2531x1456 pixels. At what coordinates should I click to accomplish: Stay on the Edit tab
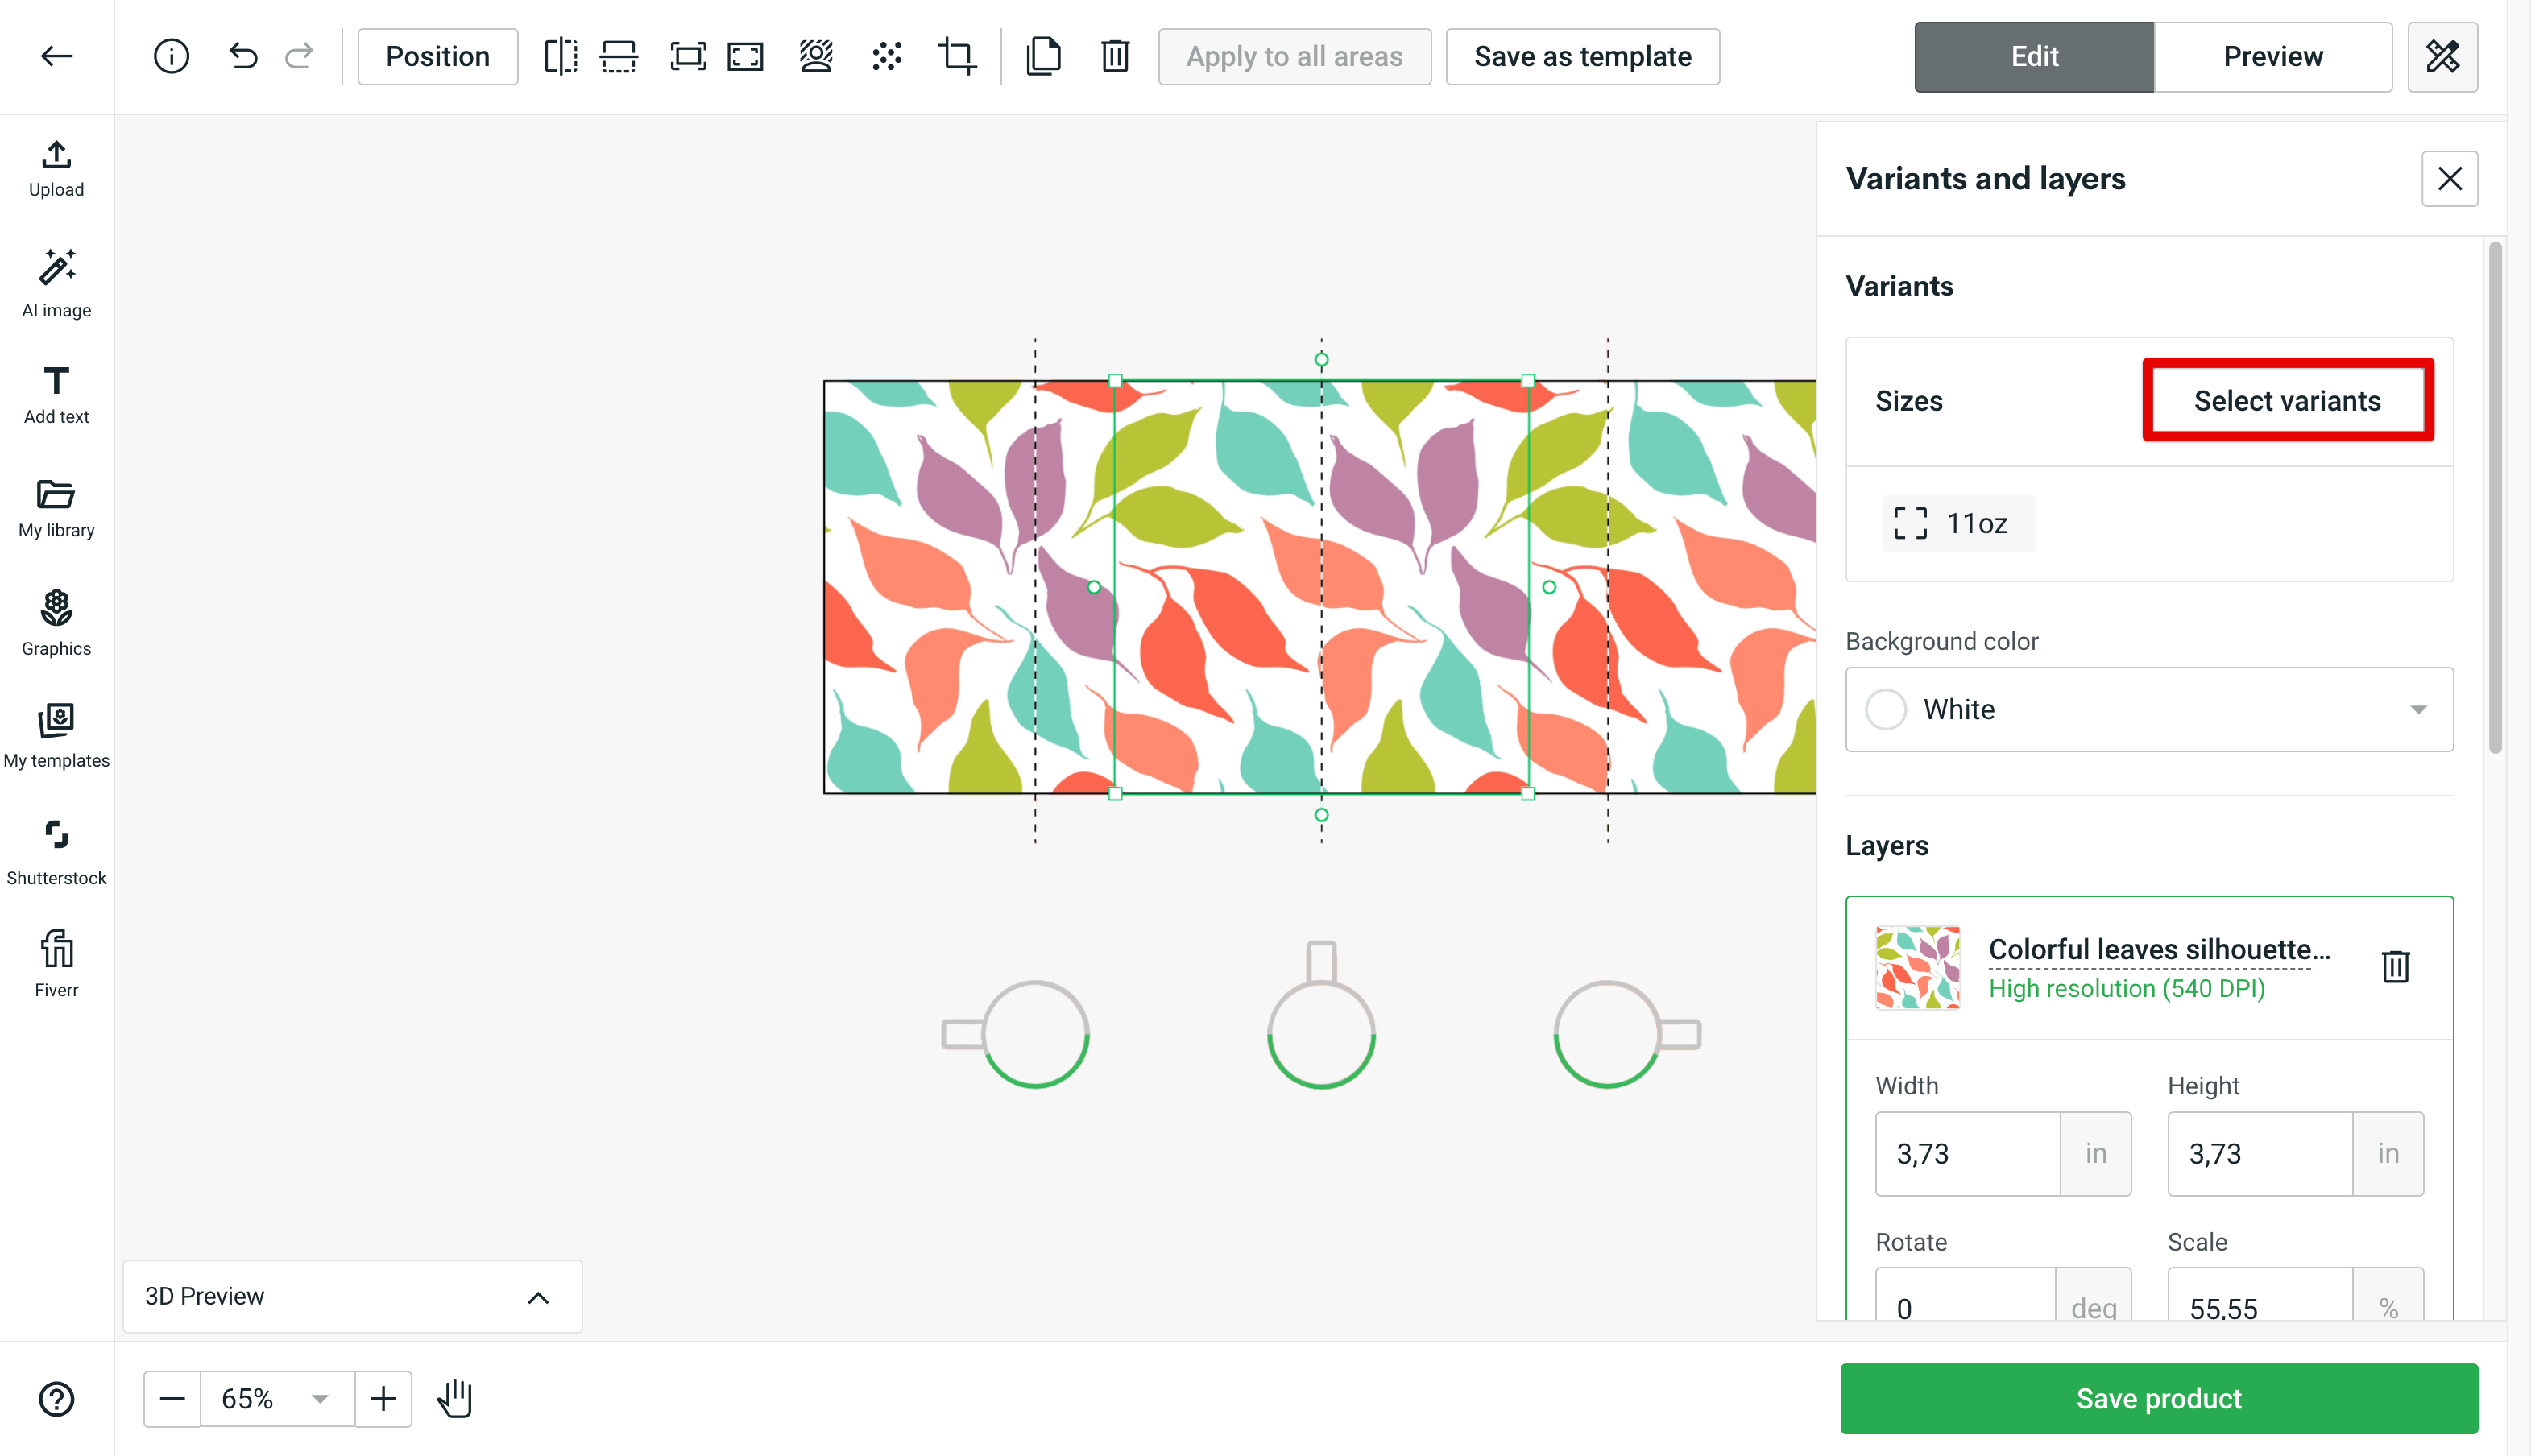[2034, 56]
